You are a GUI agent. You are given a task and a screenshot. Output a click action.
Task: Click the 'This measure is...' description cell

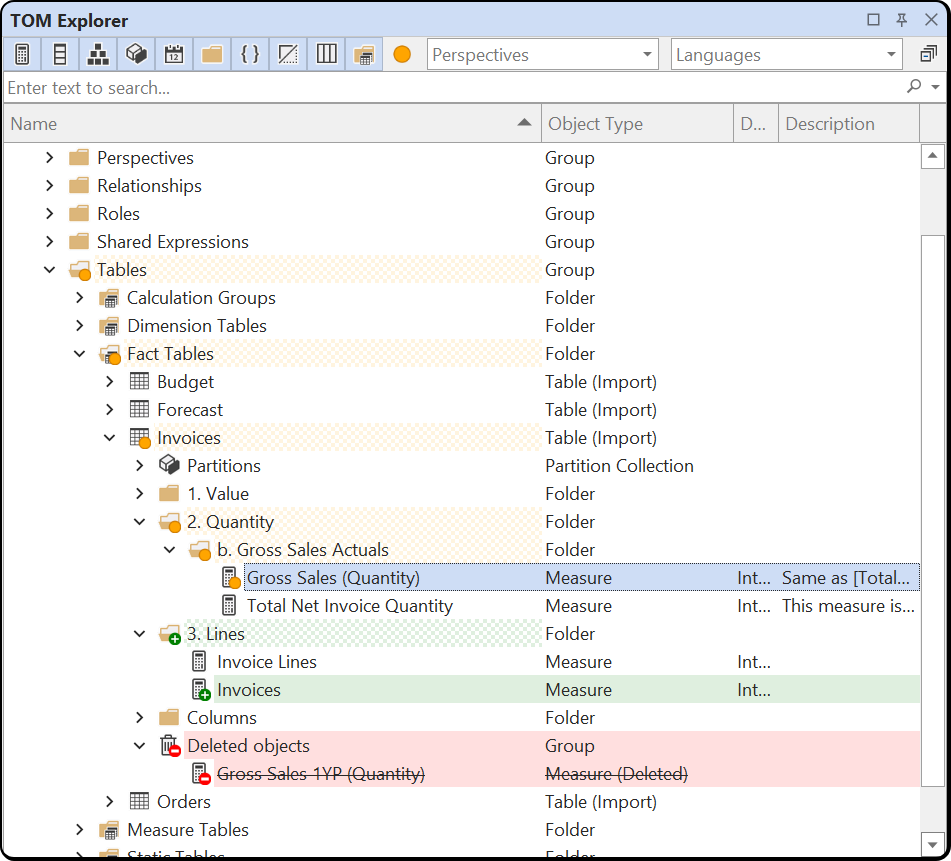(848, 606)
